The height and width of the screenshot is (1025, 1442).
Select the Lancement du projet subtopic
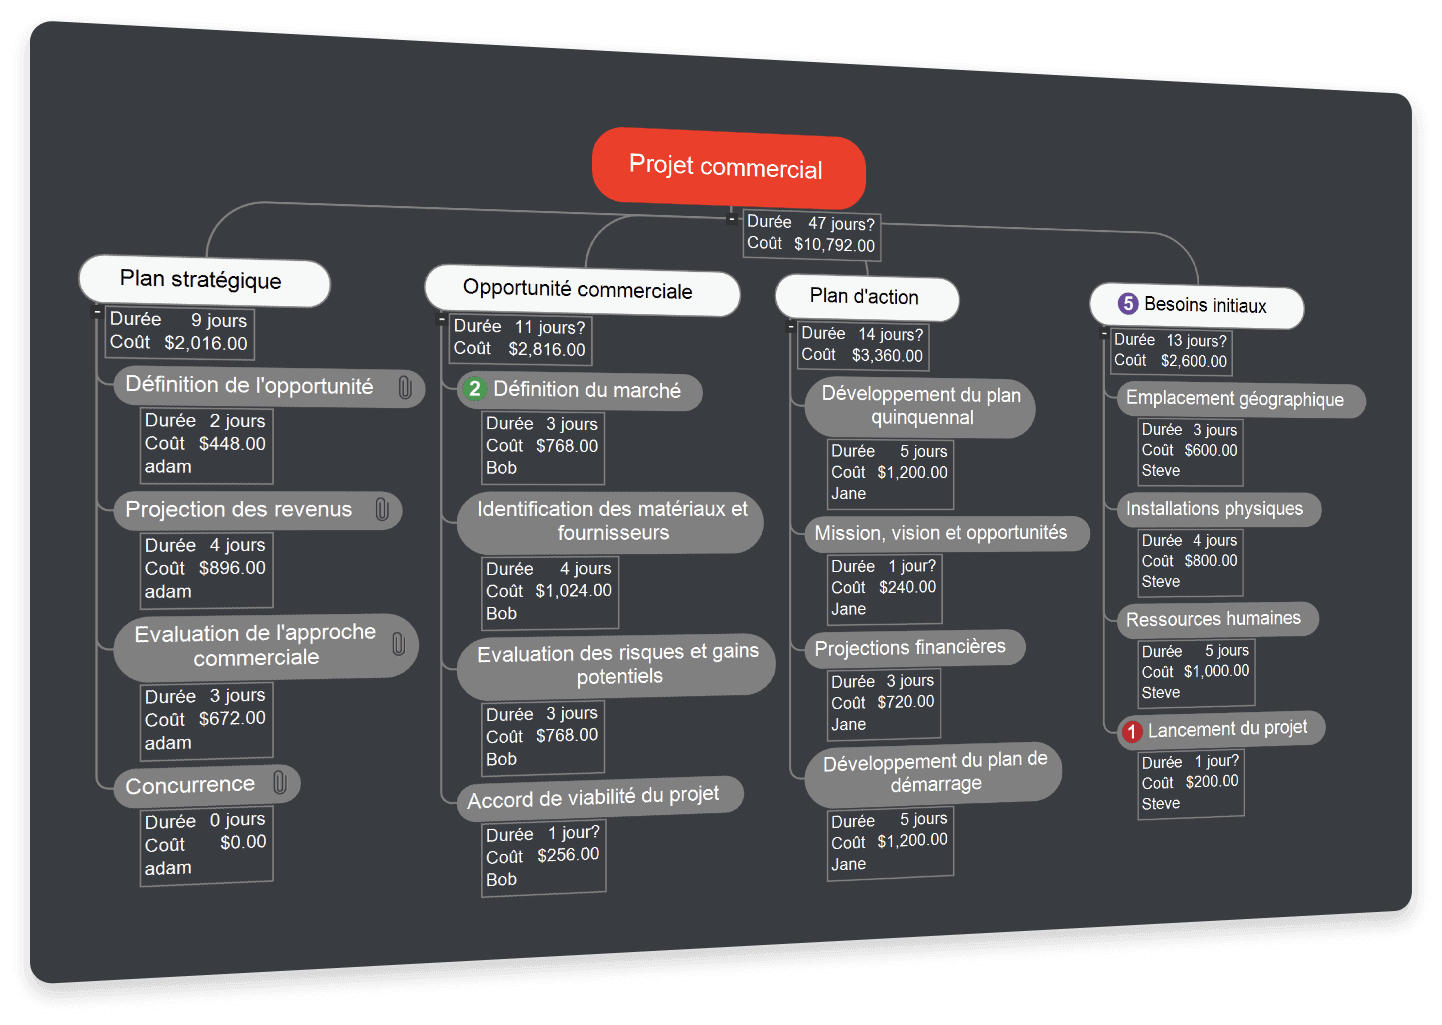(x=1221, y=730)
